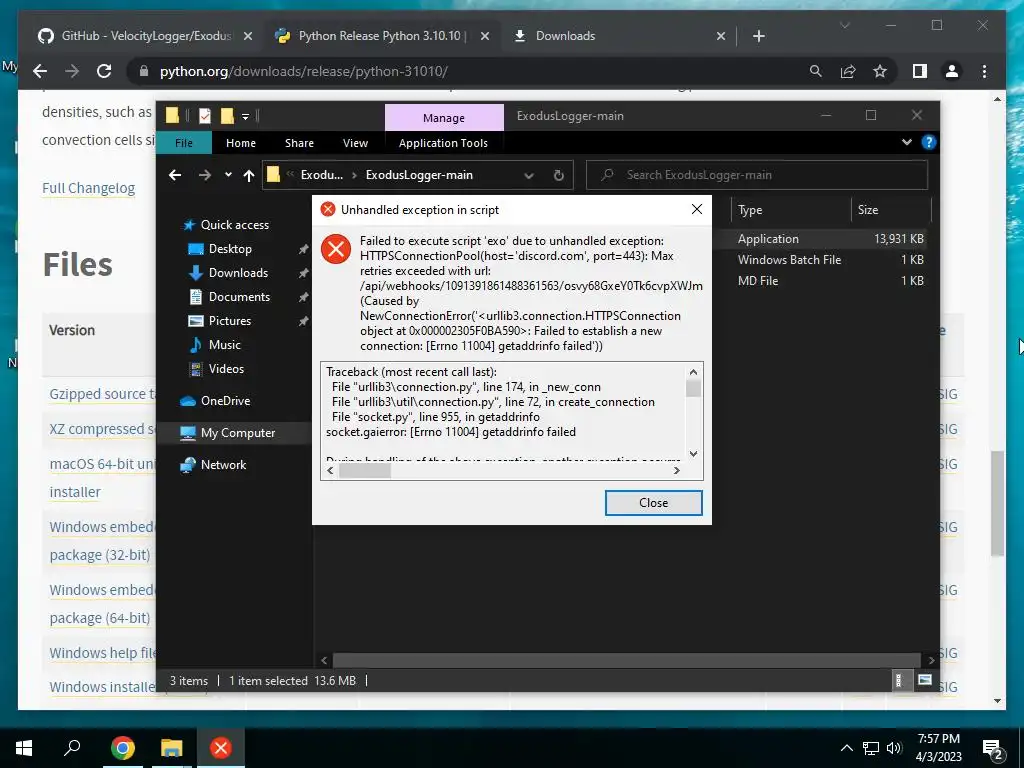Open Chrome three-dot menu
The width and height of the screenshot is (1024, 768).
984,71
